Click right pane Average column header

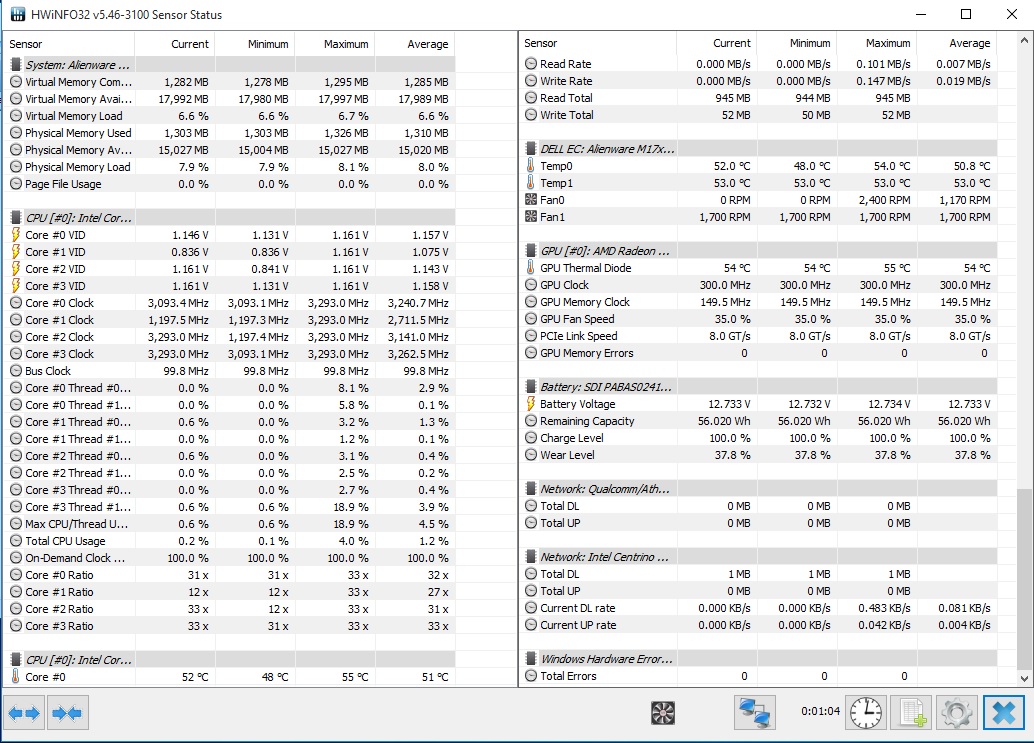pos(956,43)
